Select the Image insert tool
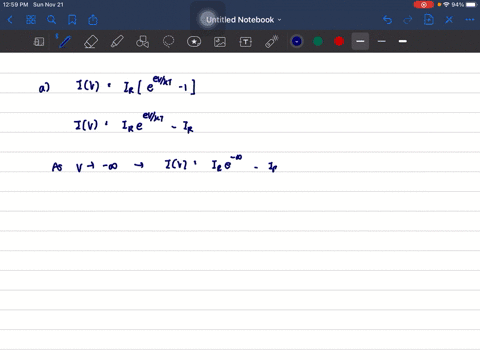This screenshot has width=480, height=360. click(x=220, y=42)
